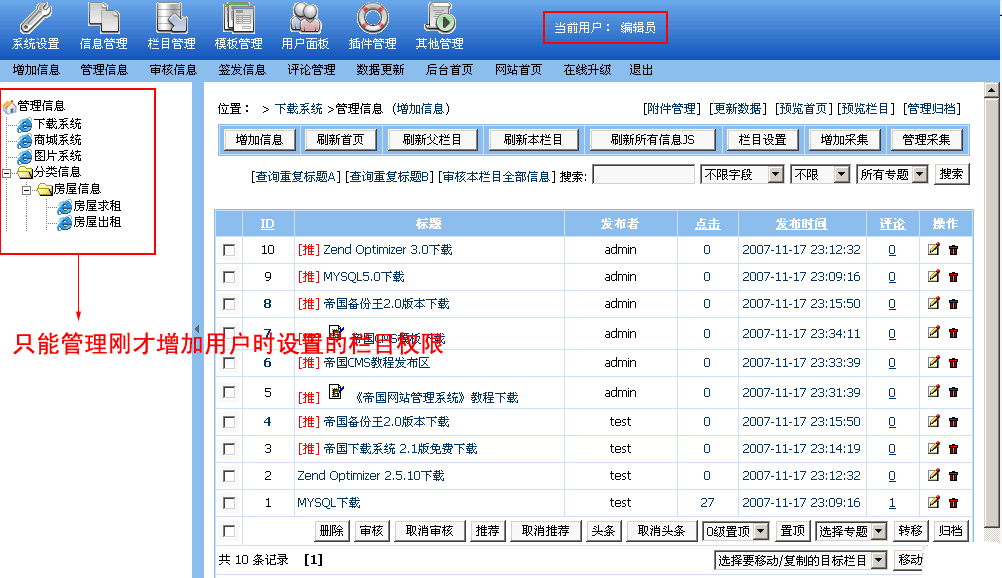1002x578 pixels.
Task: Click edit icon for Zend Optimizer 3.0下载 row
Action: [934, 249]
